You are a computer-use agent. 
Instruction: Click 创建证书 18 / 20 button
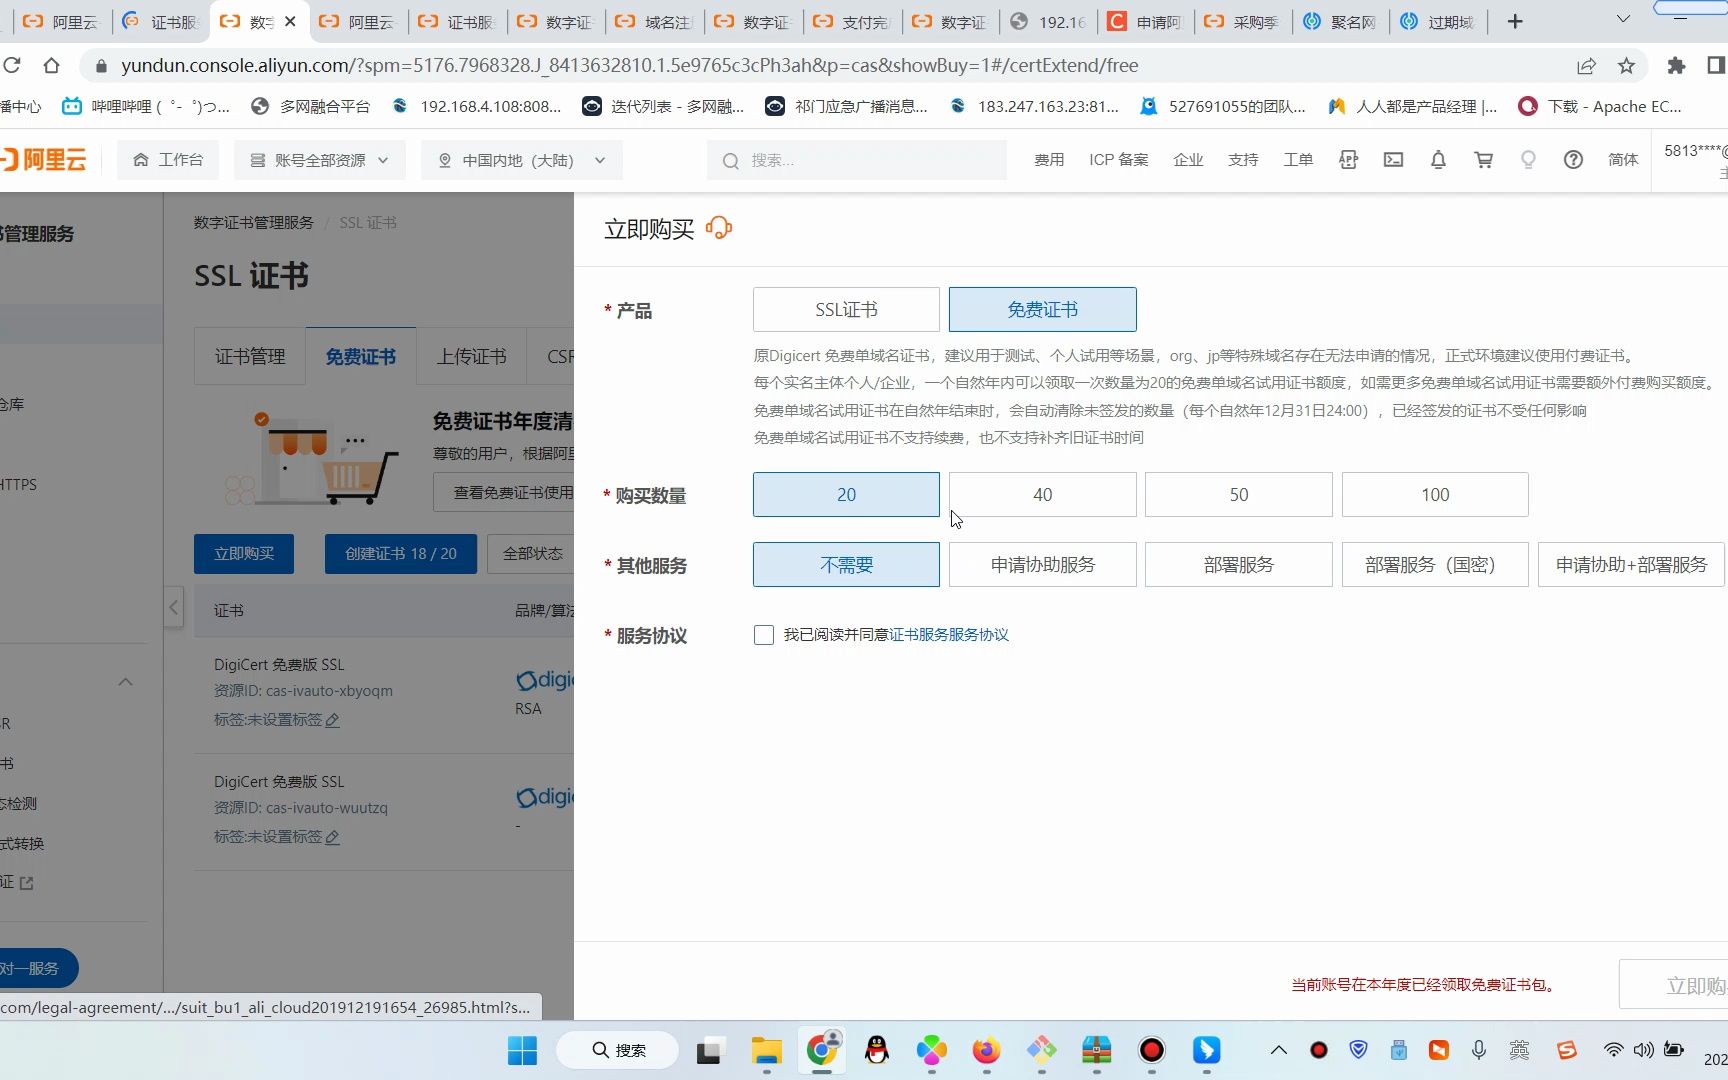tap(401, 554)
